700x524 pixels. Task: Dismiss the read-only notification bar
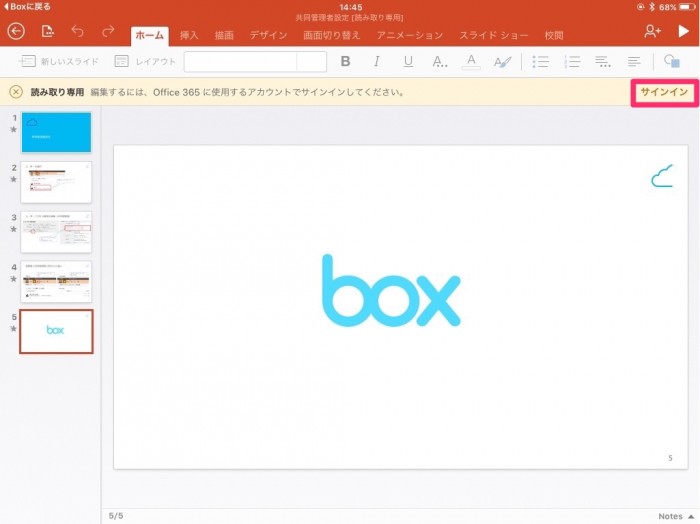pyautogui.click(x=16, y=92)
